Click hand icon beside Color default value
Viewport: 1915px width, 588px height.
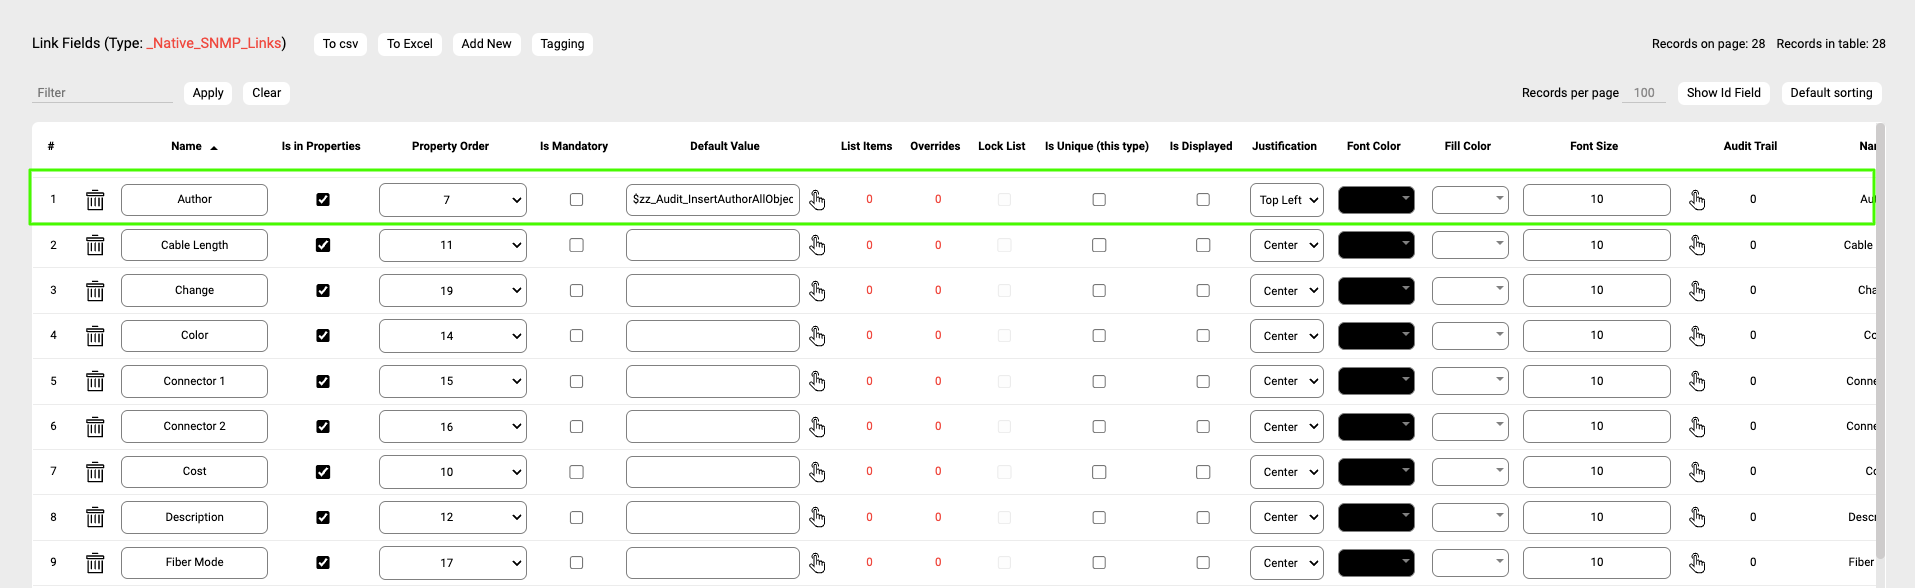point(817,336)
